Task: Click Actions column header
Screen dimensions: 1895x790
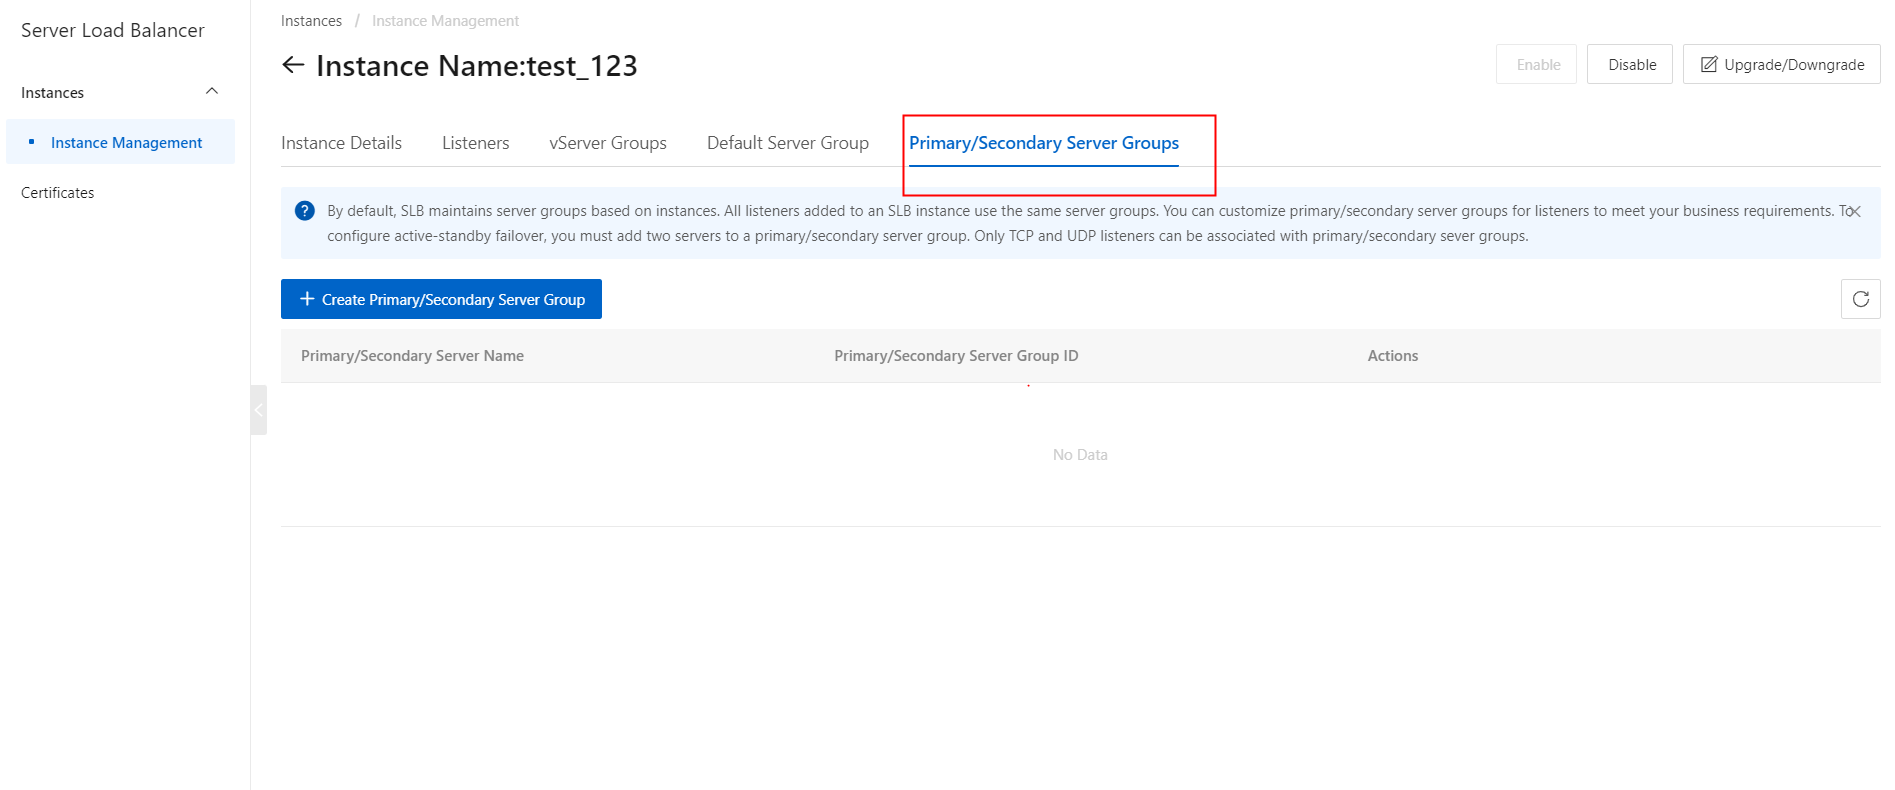Action: [1393, 356]
